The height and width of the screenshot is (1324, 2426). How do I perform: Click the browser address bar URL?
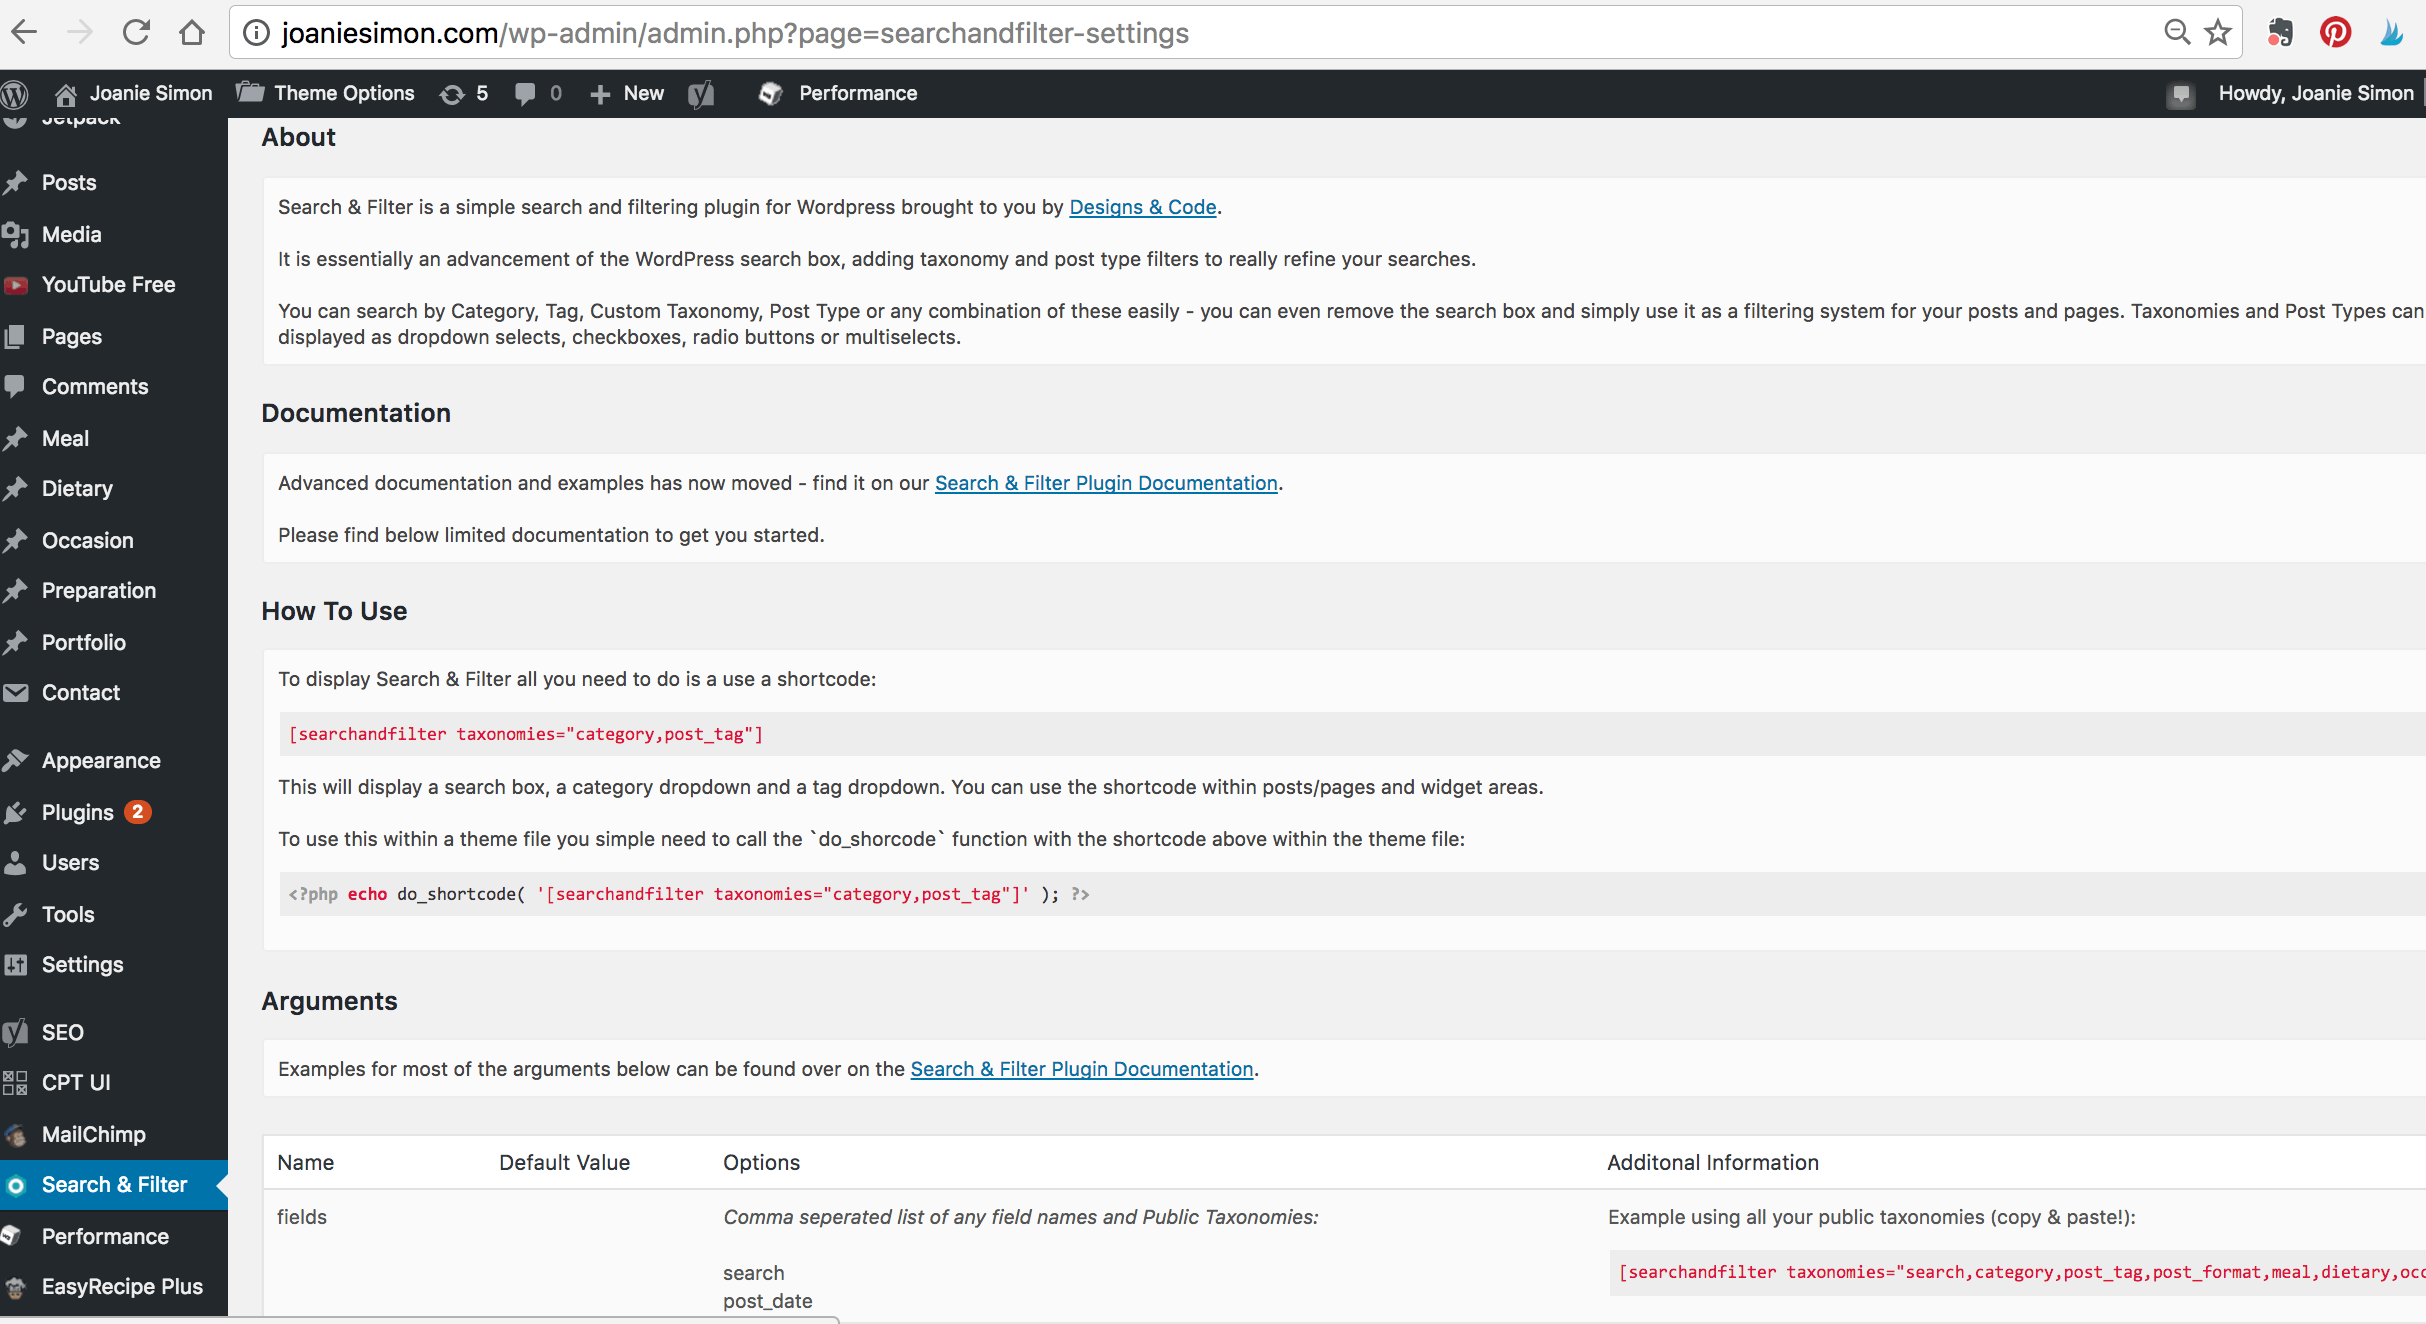point(735,33)
